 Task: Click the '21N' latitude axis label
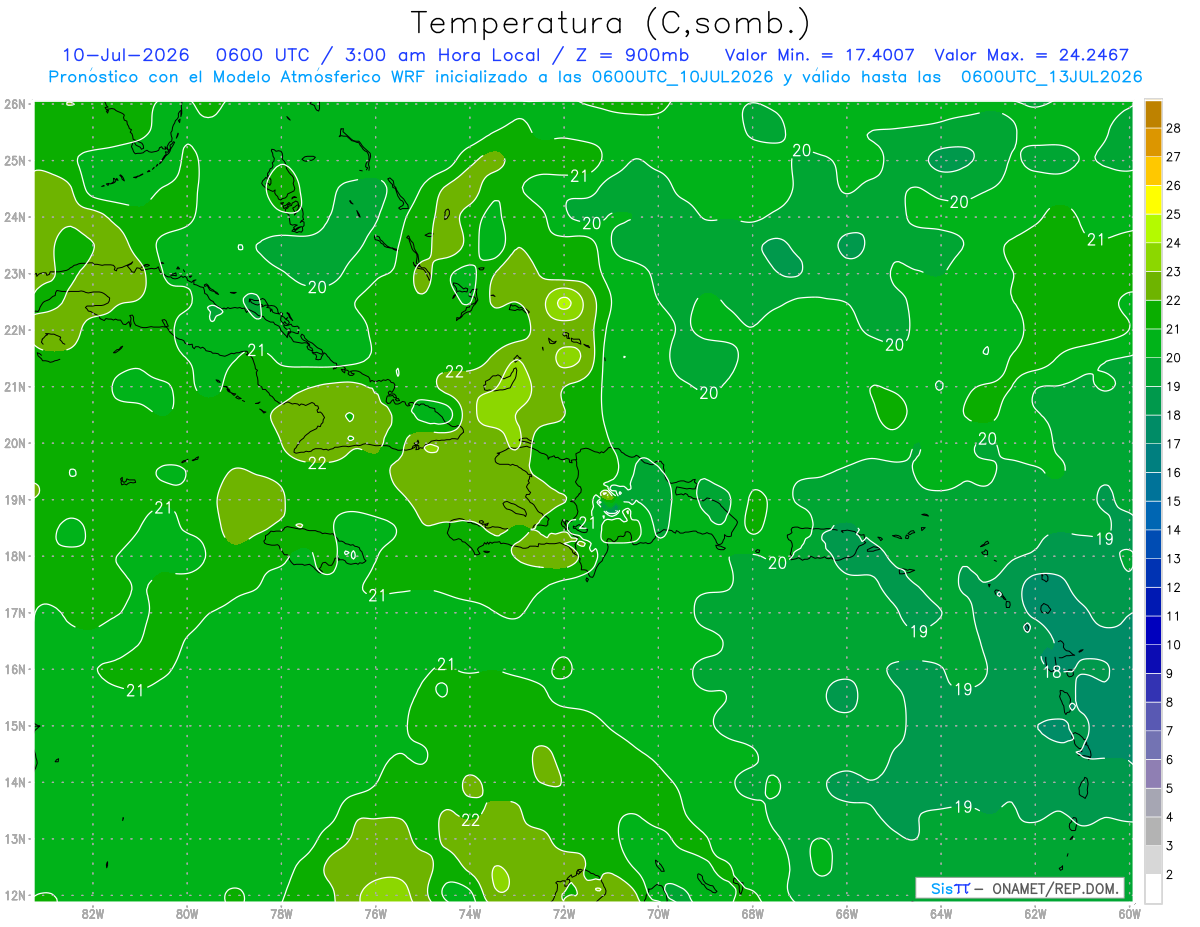pos(15,387)
